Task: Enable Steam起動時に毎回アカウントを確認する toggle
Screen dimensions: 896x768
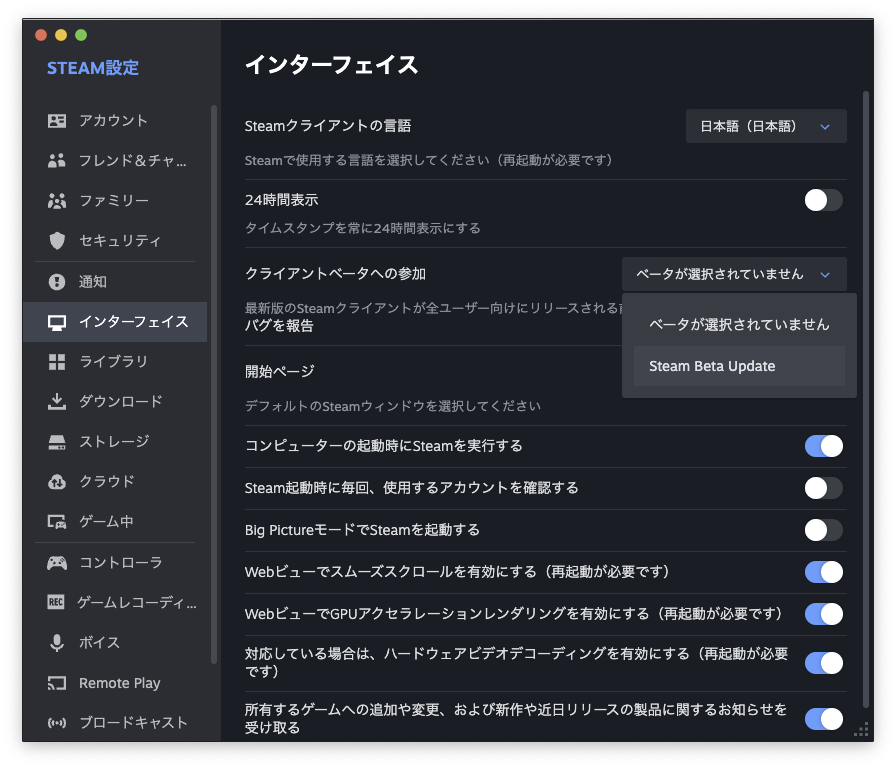Action: pos(823,488)
